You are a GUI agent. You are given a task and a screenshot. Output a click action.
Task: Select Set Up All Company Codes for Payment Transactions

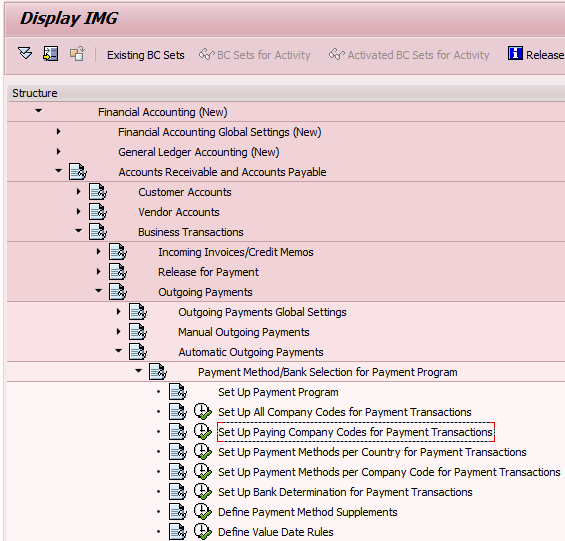coord(344,412)
